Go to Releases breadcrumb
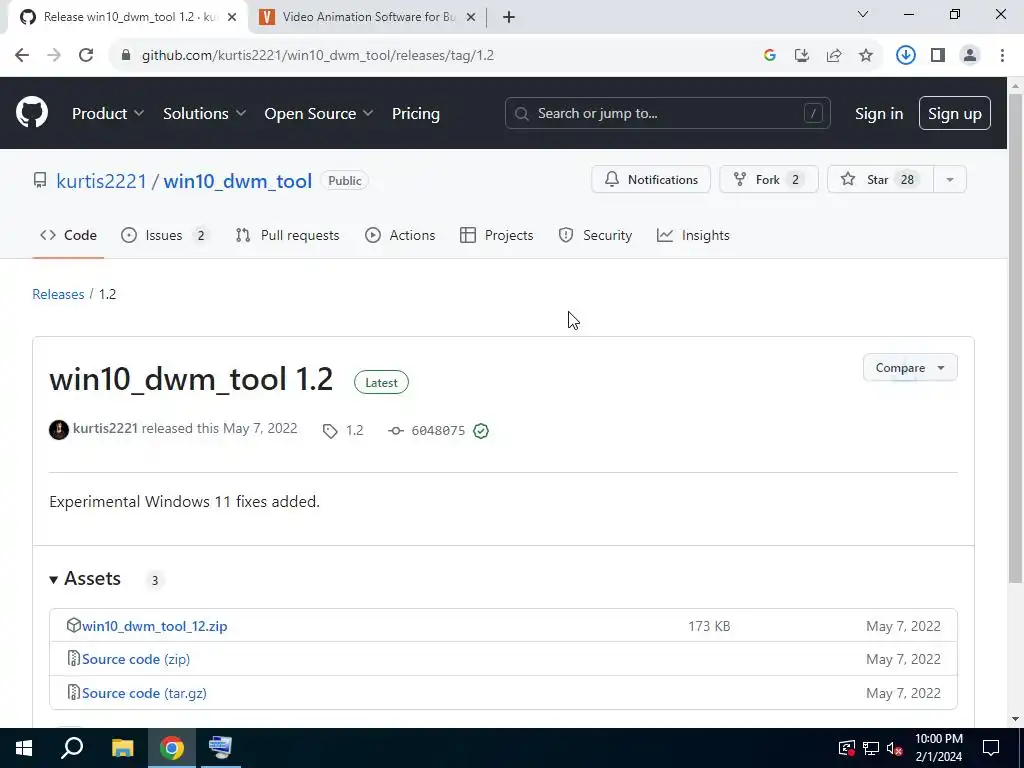This screenshot has height=768, width=1024. (58, 294)
